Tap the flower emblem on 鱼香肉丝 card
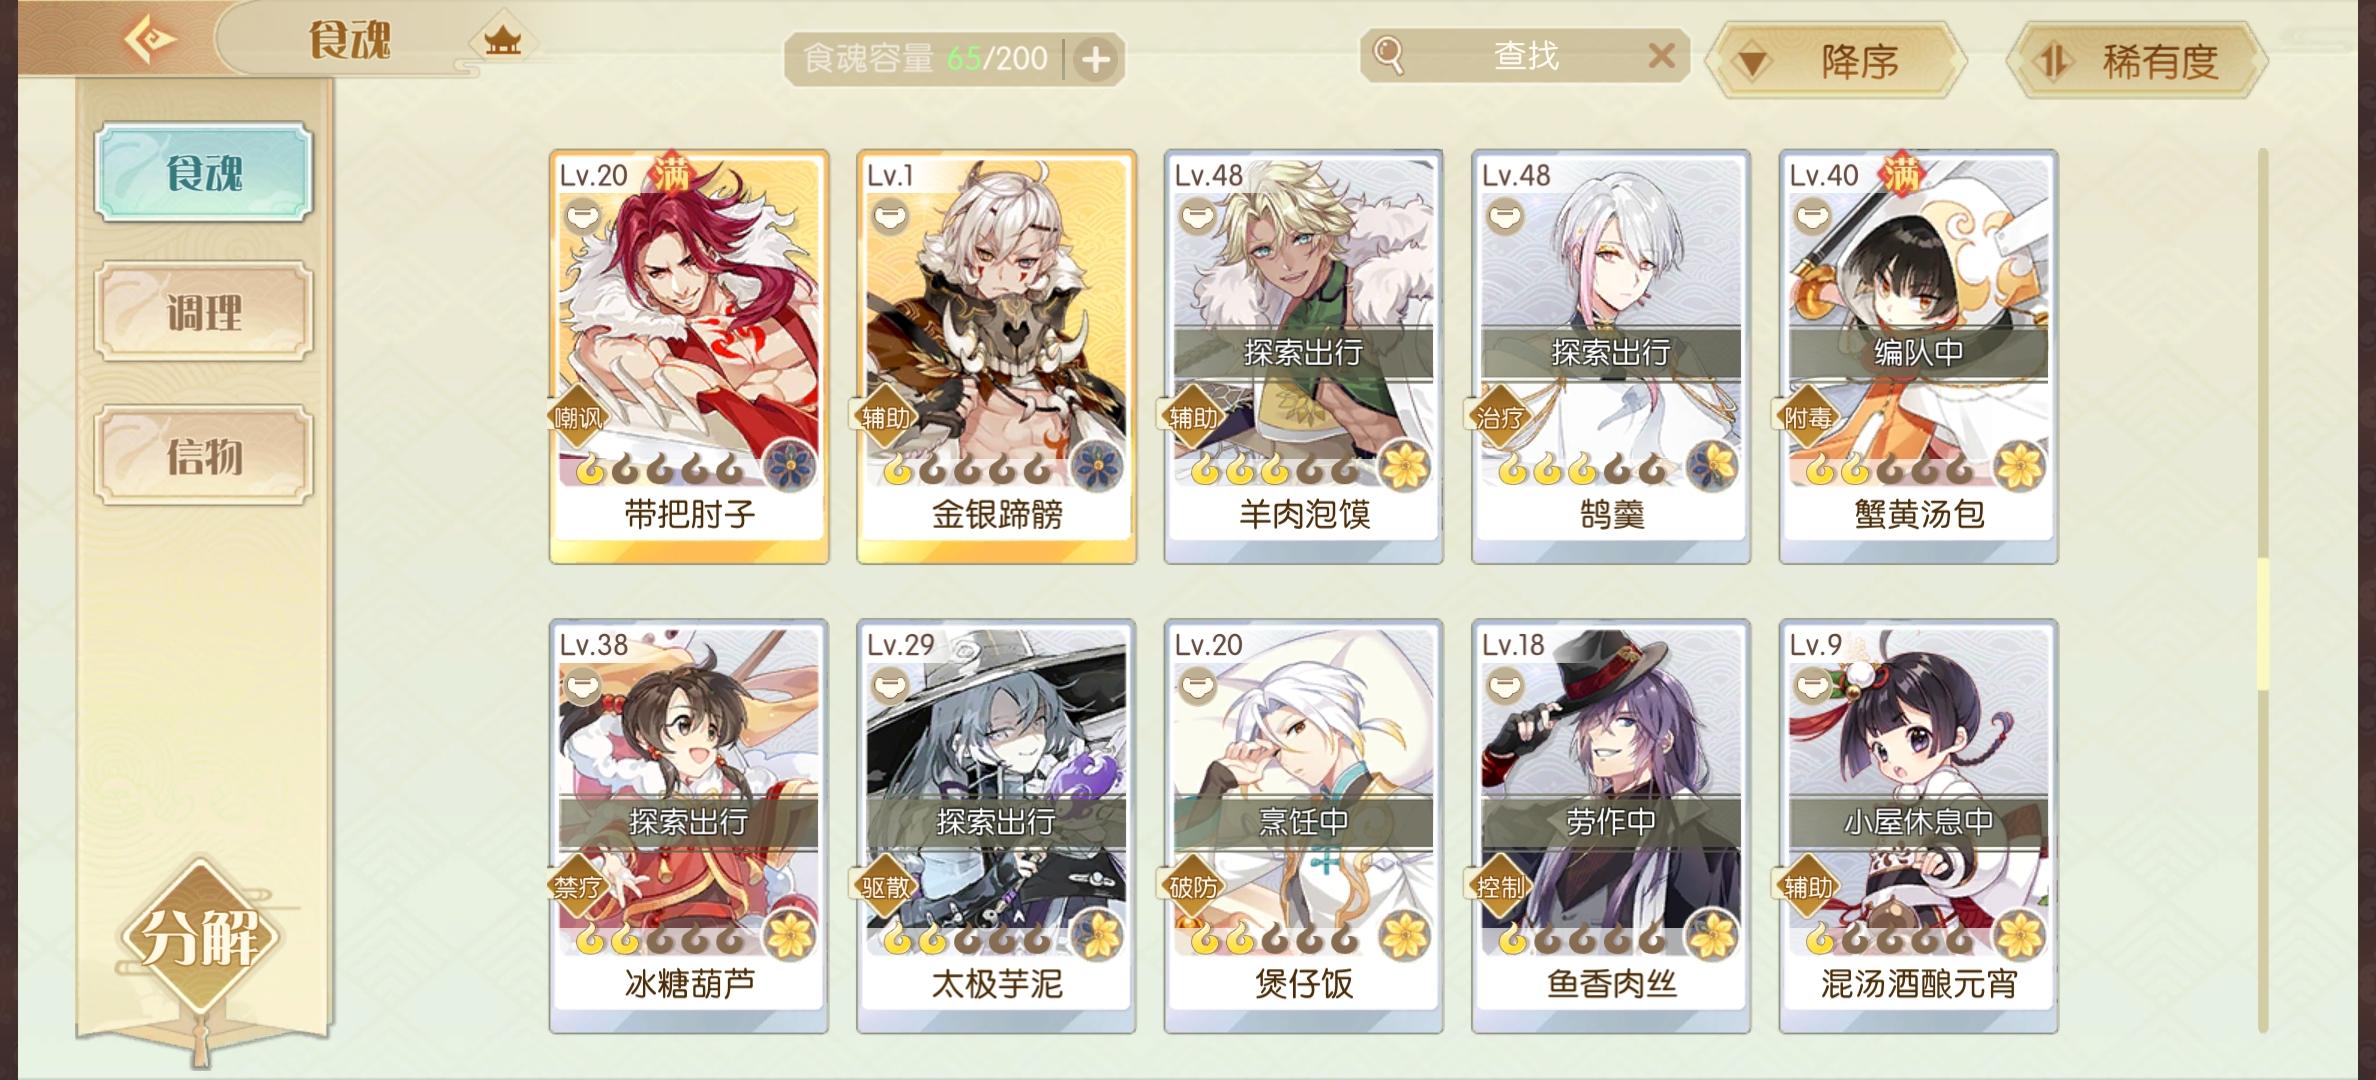2376x1080 pixels. click(x=1712, y=935)
